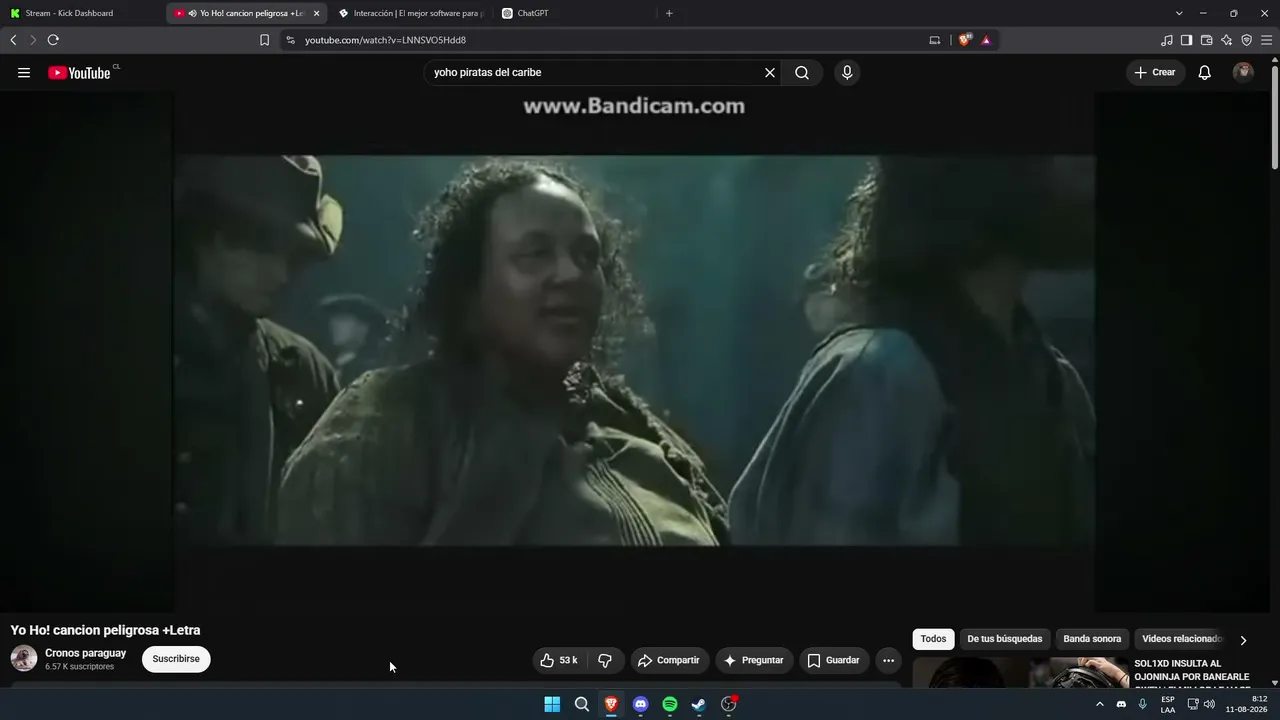Screen dimensions: 1280x720
Task: Open Discord from the taskbar
Action: tap(641, 704)
